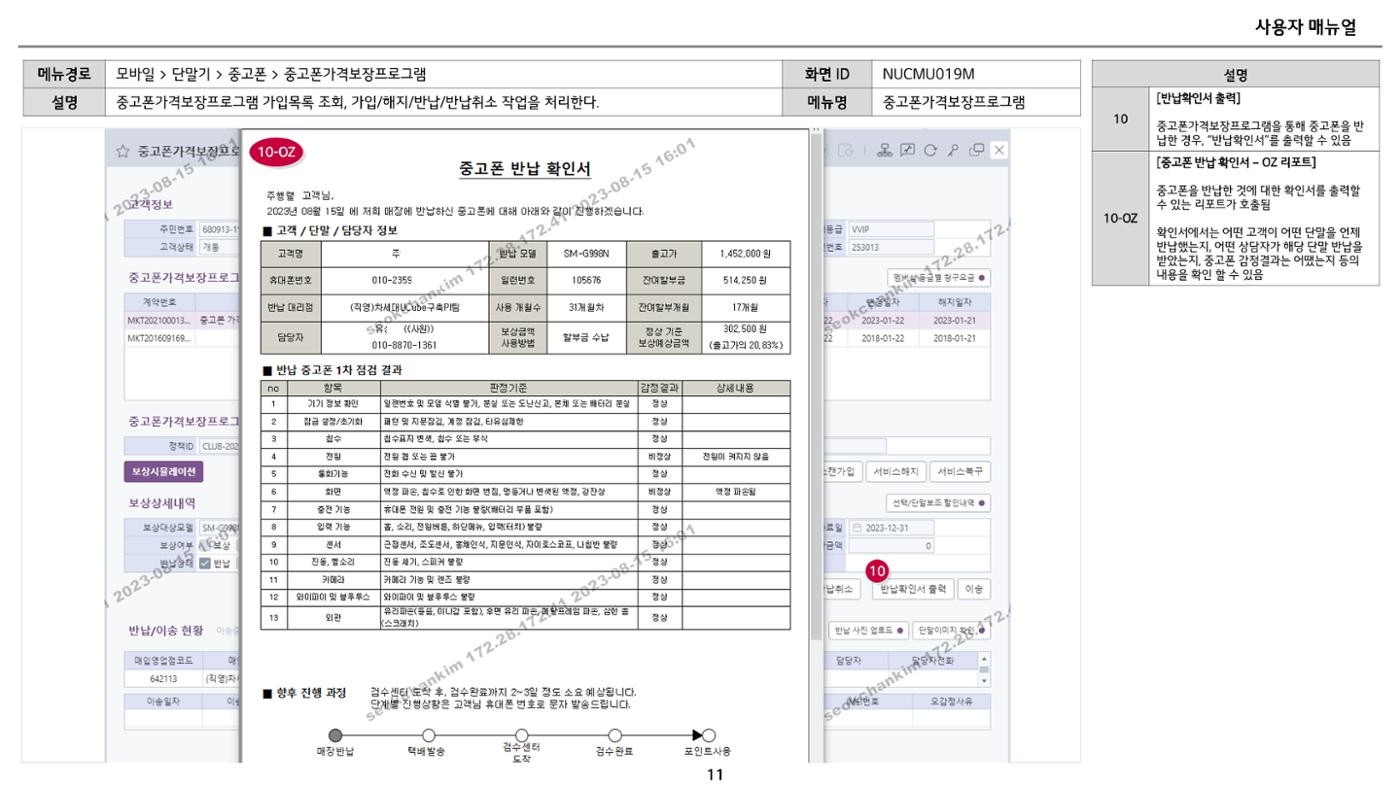This screenshot has height=788, width=1400.
Task: Refresh the screen with the circular arrow icon
Action: click(931, 151)
